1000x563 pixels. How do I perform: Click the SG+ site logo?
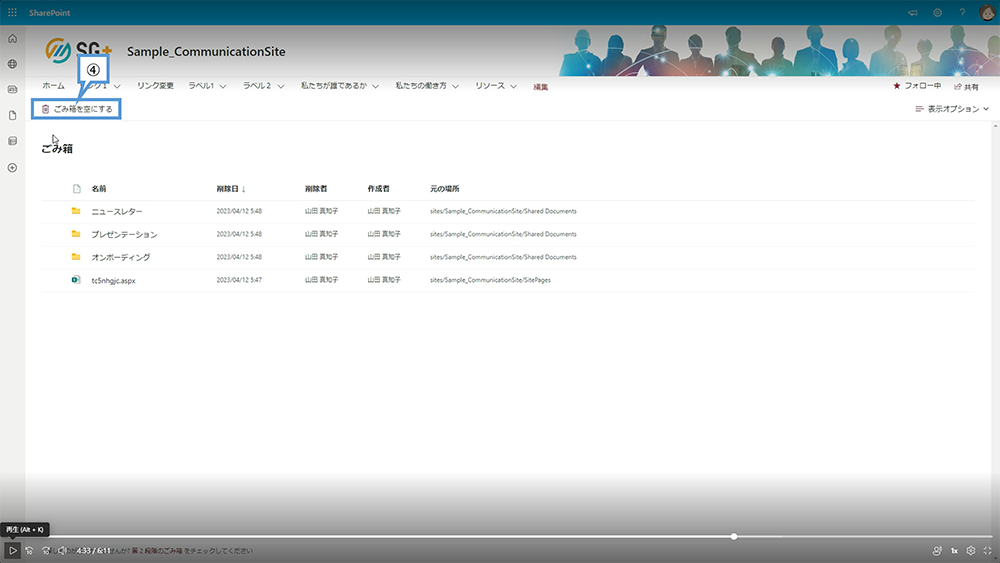coord(78,51)
